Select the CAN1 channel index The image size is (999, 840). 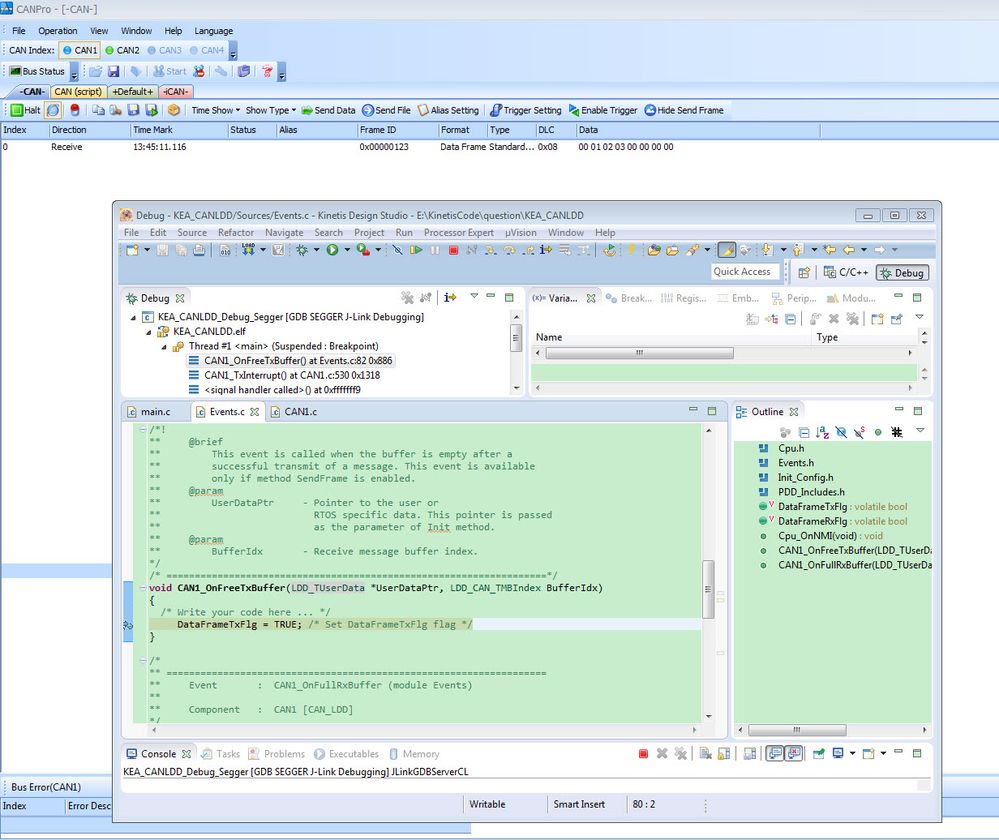coord(80,50)
